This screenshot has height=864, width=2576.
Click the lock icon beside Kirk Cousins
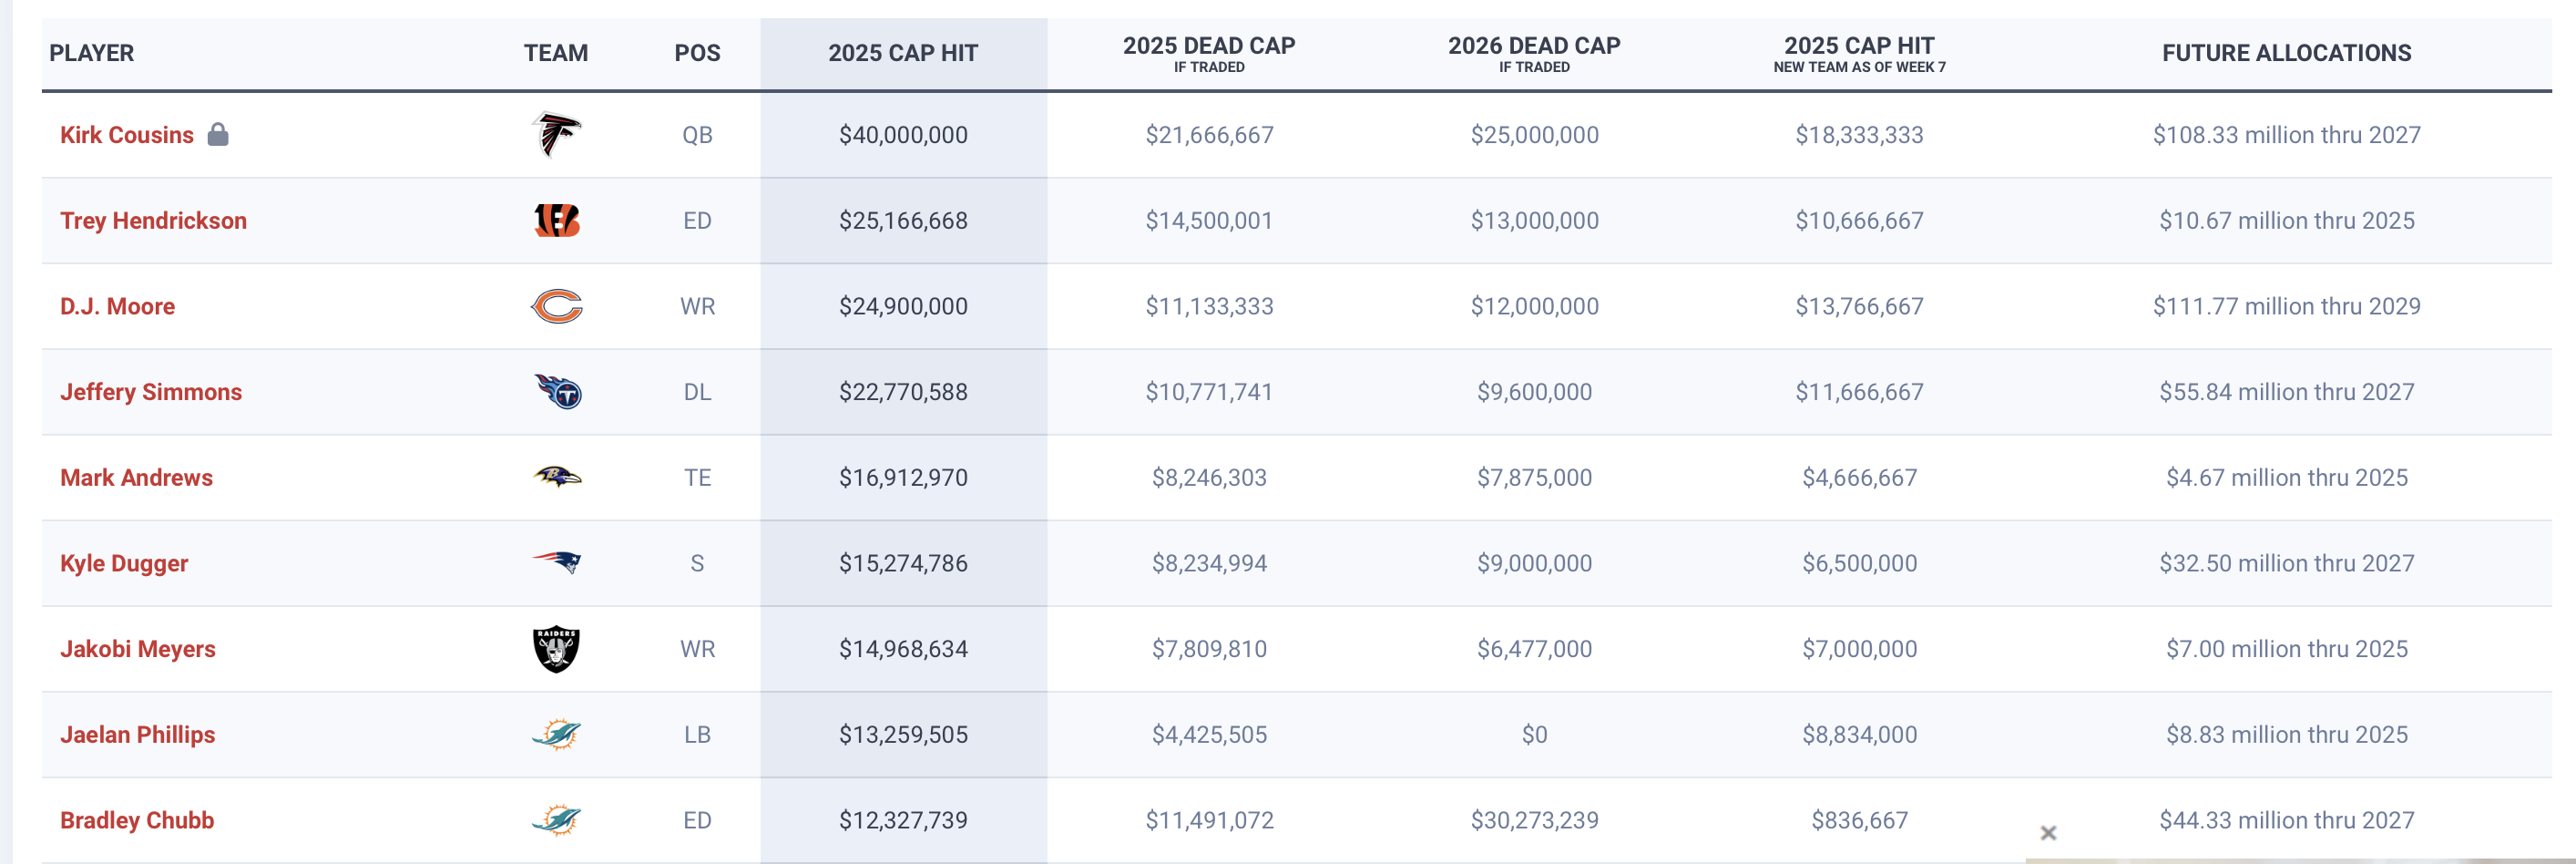coord(218,134)
